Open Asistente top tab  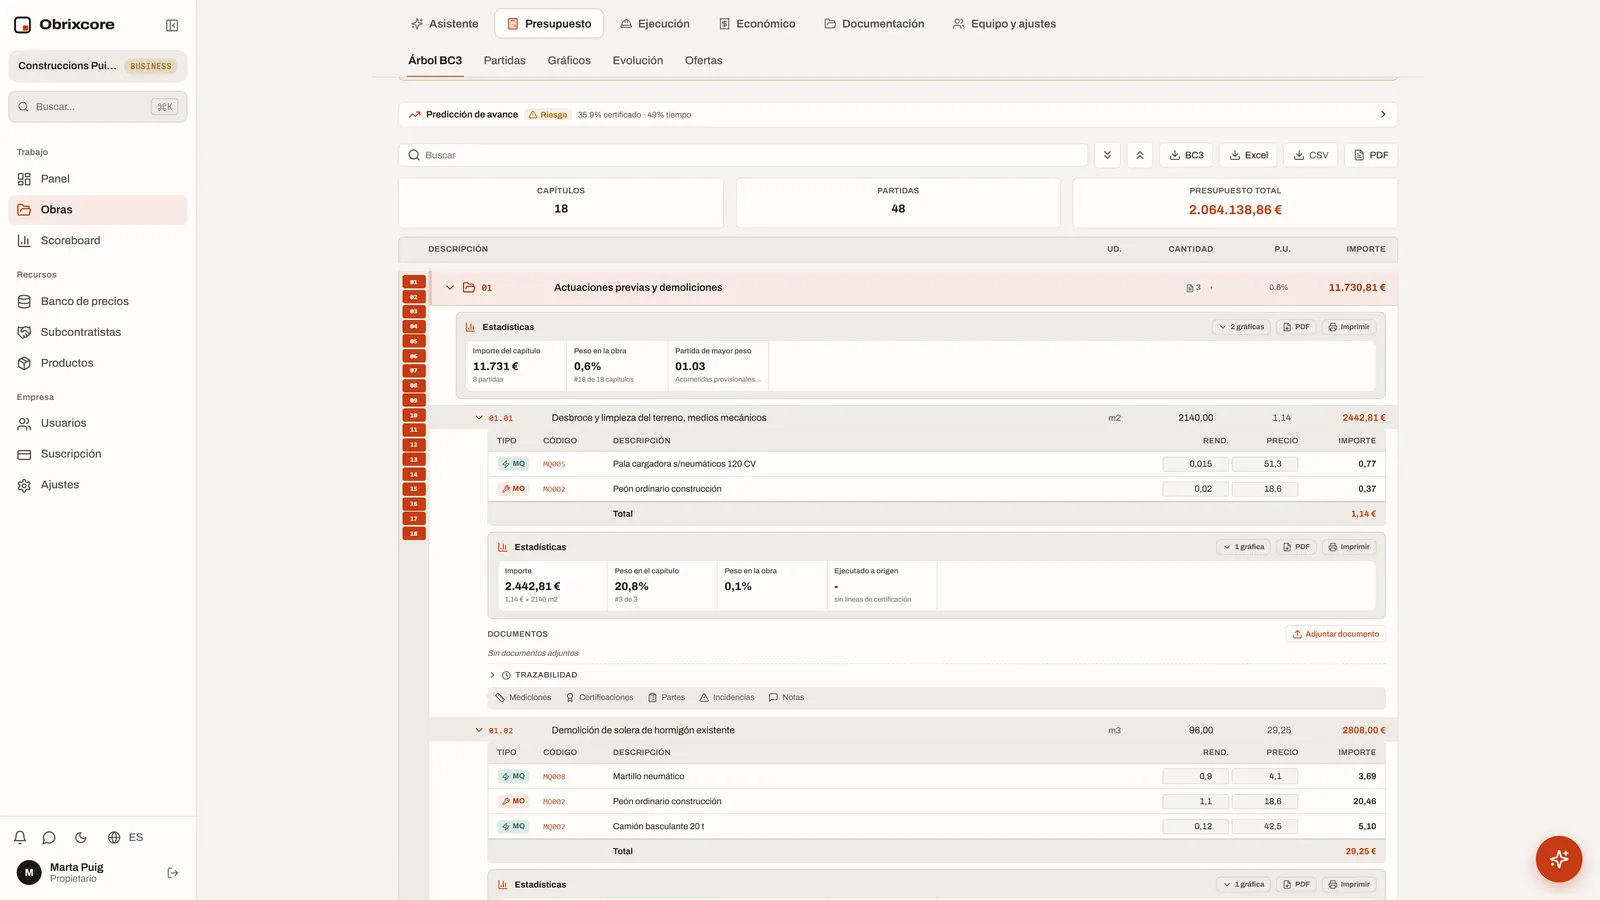pos(445,24)
